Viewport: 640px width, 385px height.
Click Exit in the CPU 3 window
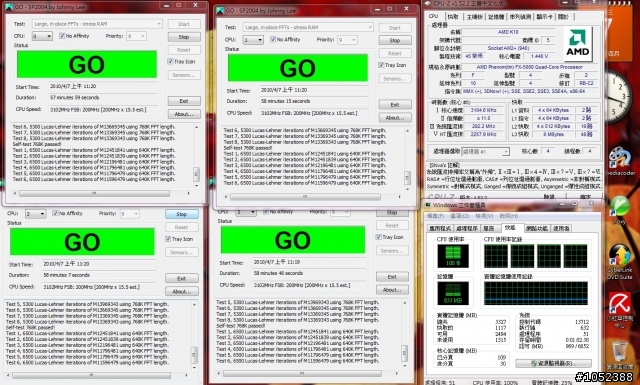click(392, 277)
